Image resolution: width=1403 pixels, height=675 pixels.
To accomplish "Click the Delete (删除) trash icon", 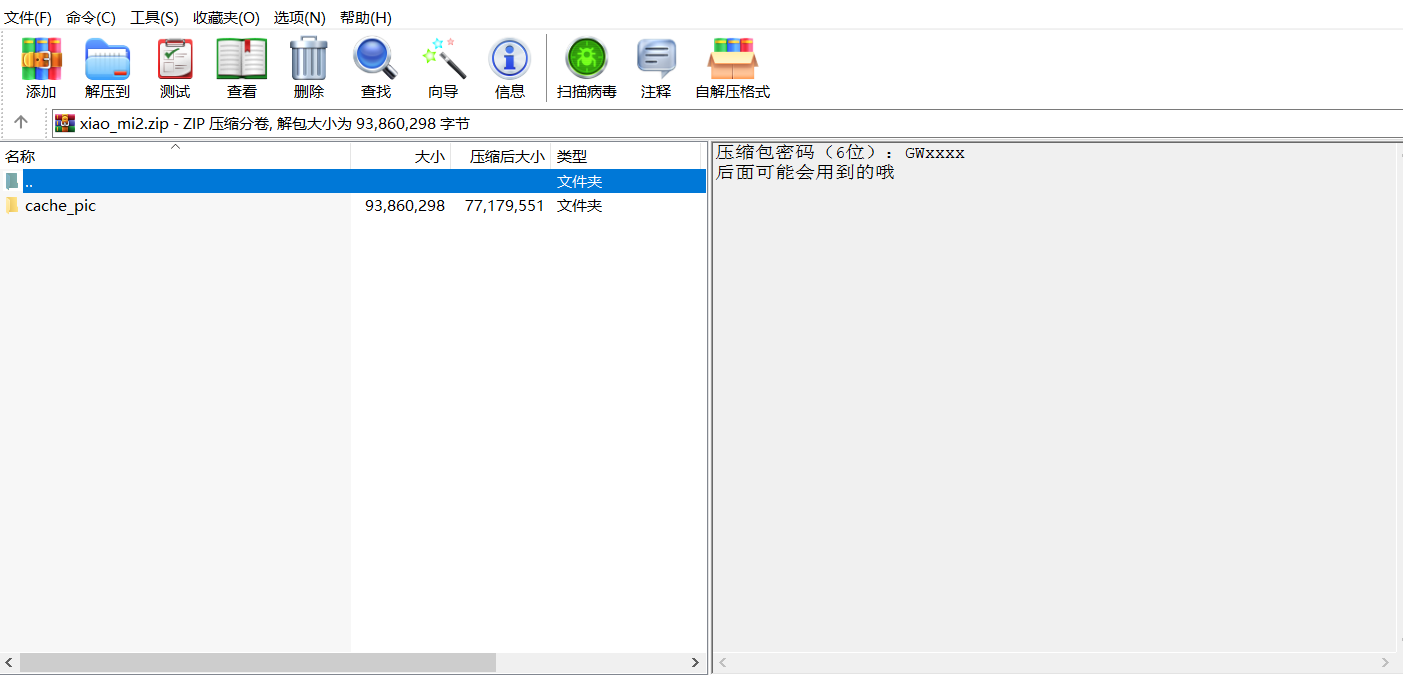I will coord(309,60).
